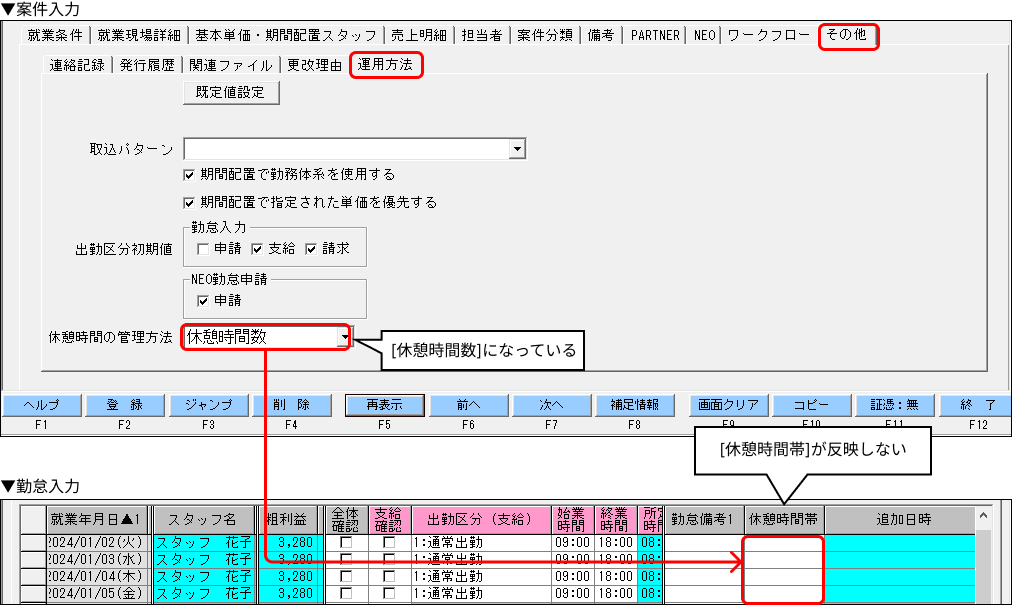Viewport: 1024px width, 605px height.
Task: Select the PARTNER tab
Action: click(655, 35)
